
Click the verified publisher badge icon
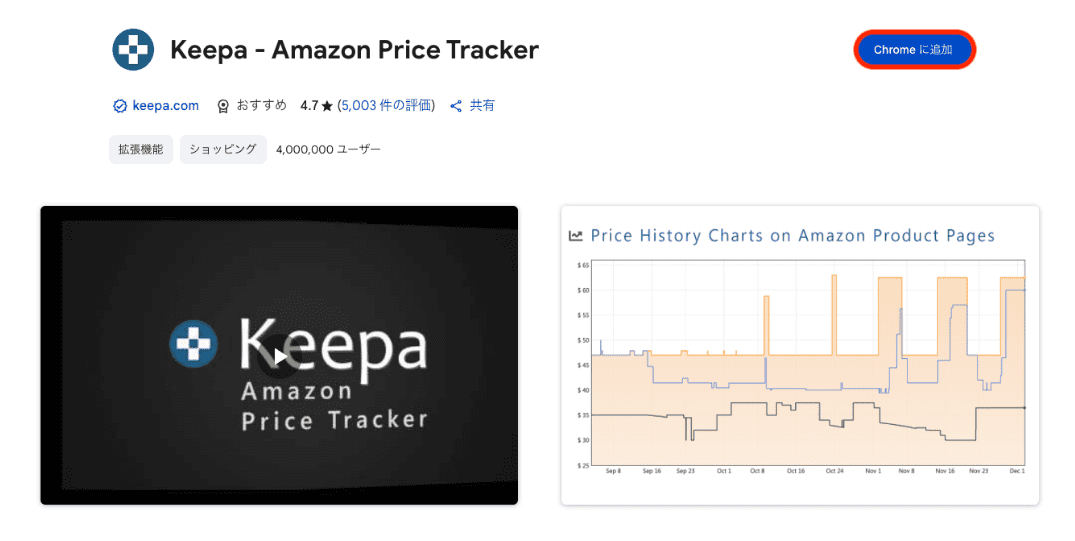coord(120,106)
